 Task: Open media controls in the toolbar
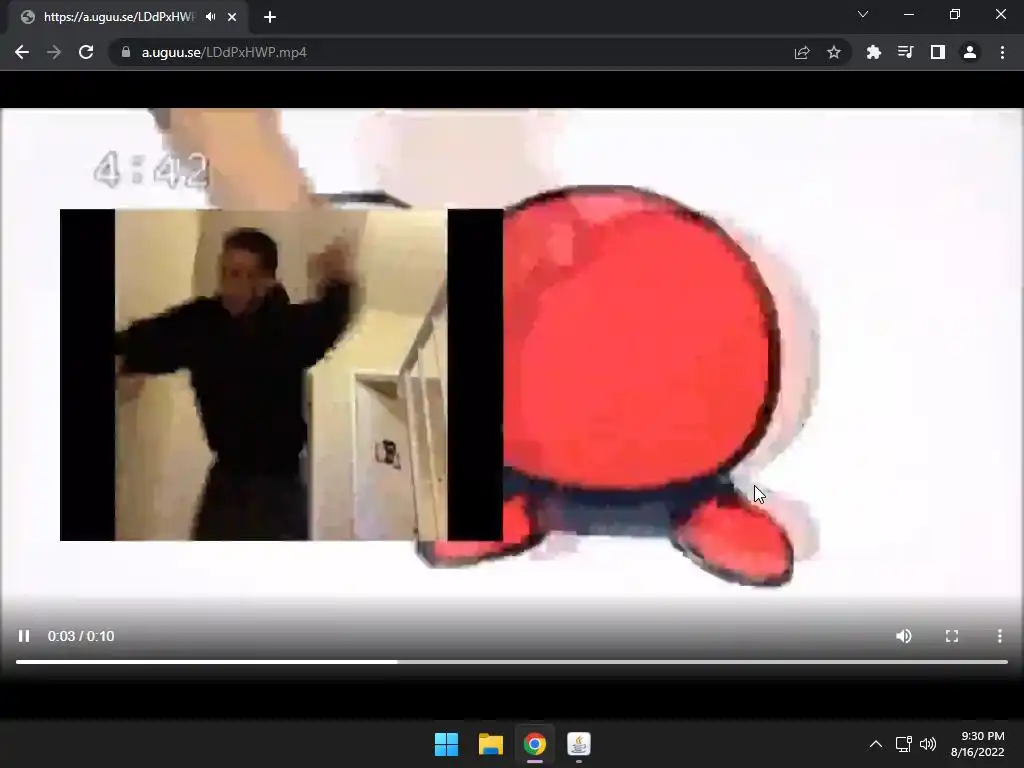tap(905, 52)
